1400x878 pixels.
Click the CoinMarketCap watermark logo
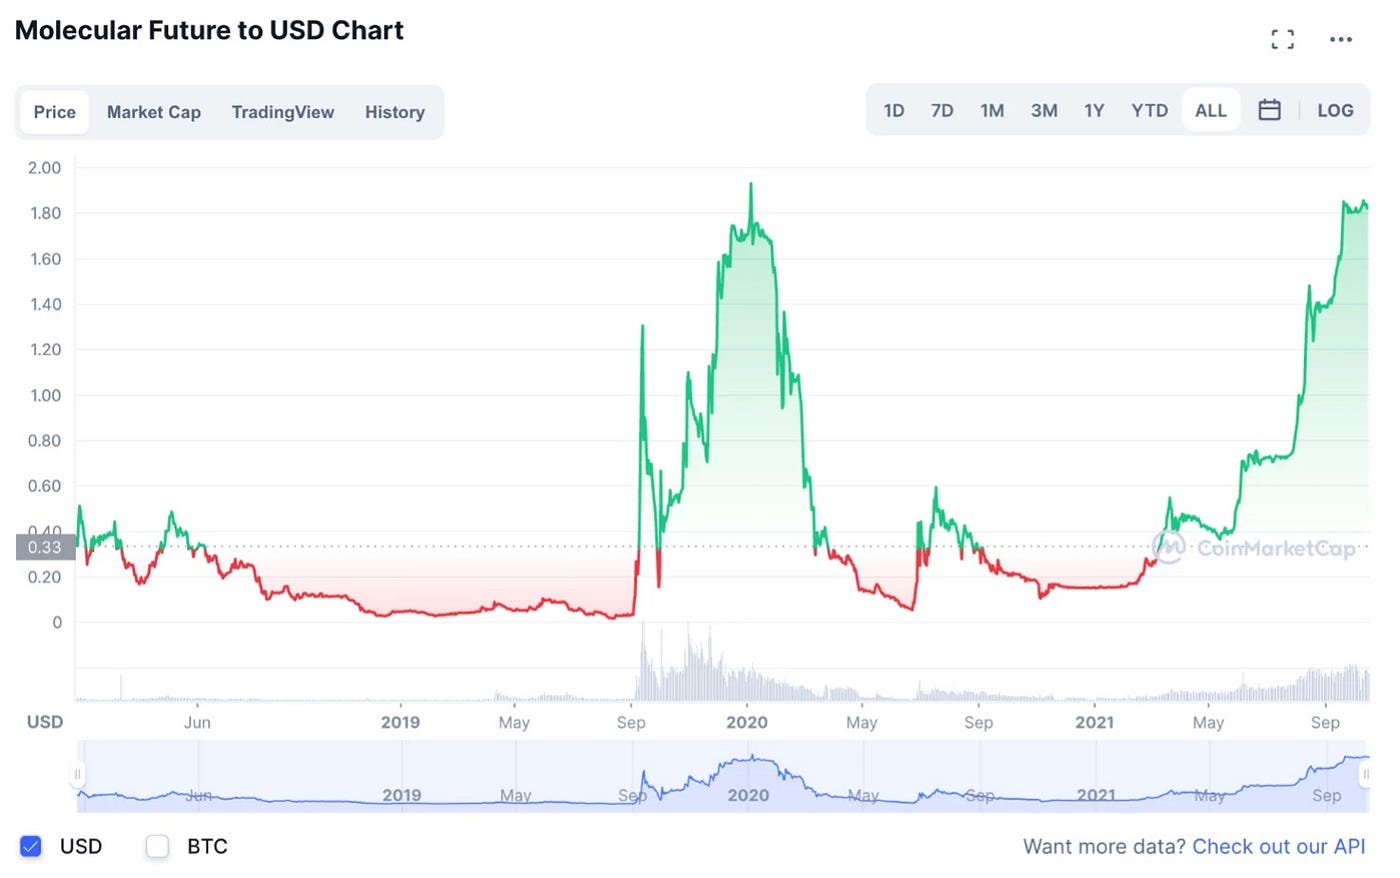point(1167,547)
